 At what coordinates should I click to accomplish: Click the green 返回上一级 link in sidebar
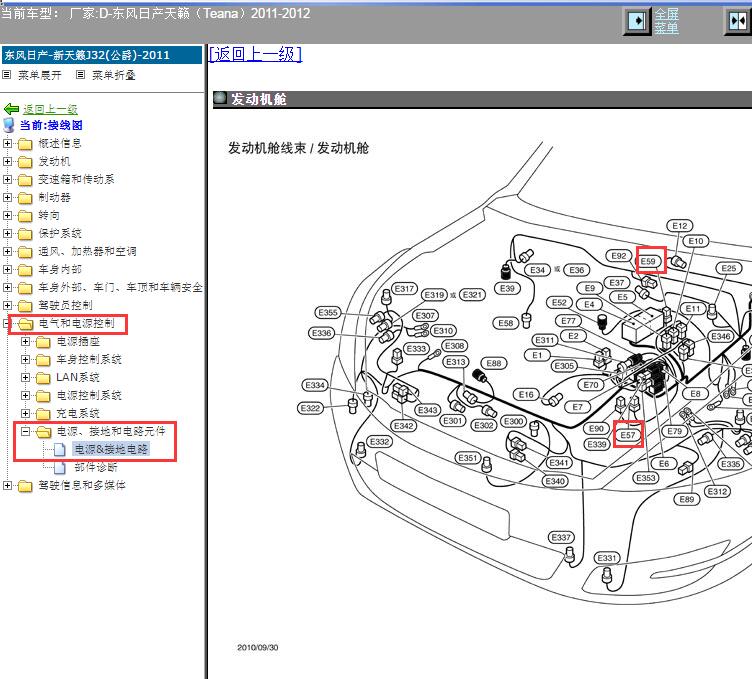click(x=50, y=109)
